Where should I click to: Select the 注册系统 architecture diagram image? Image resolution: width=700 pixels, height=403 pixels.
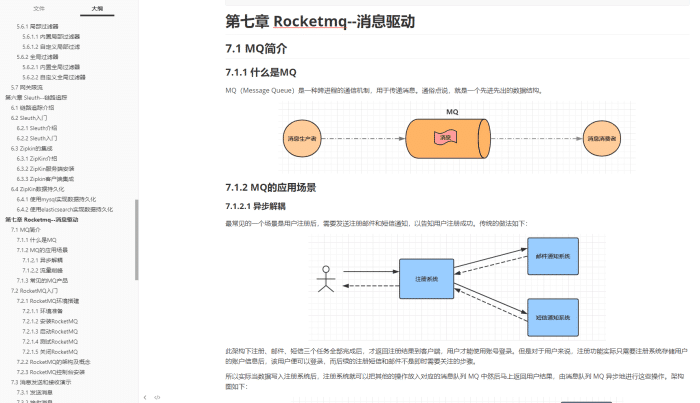coord(457,287)
